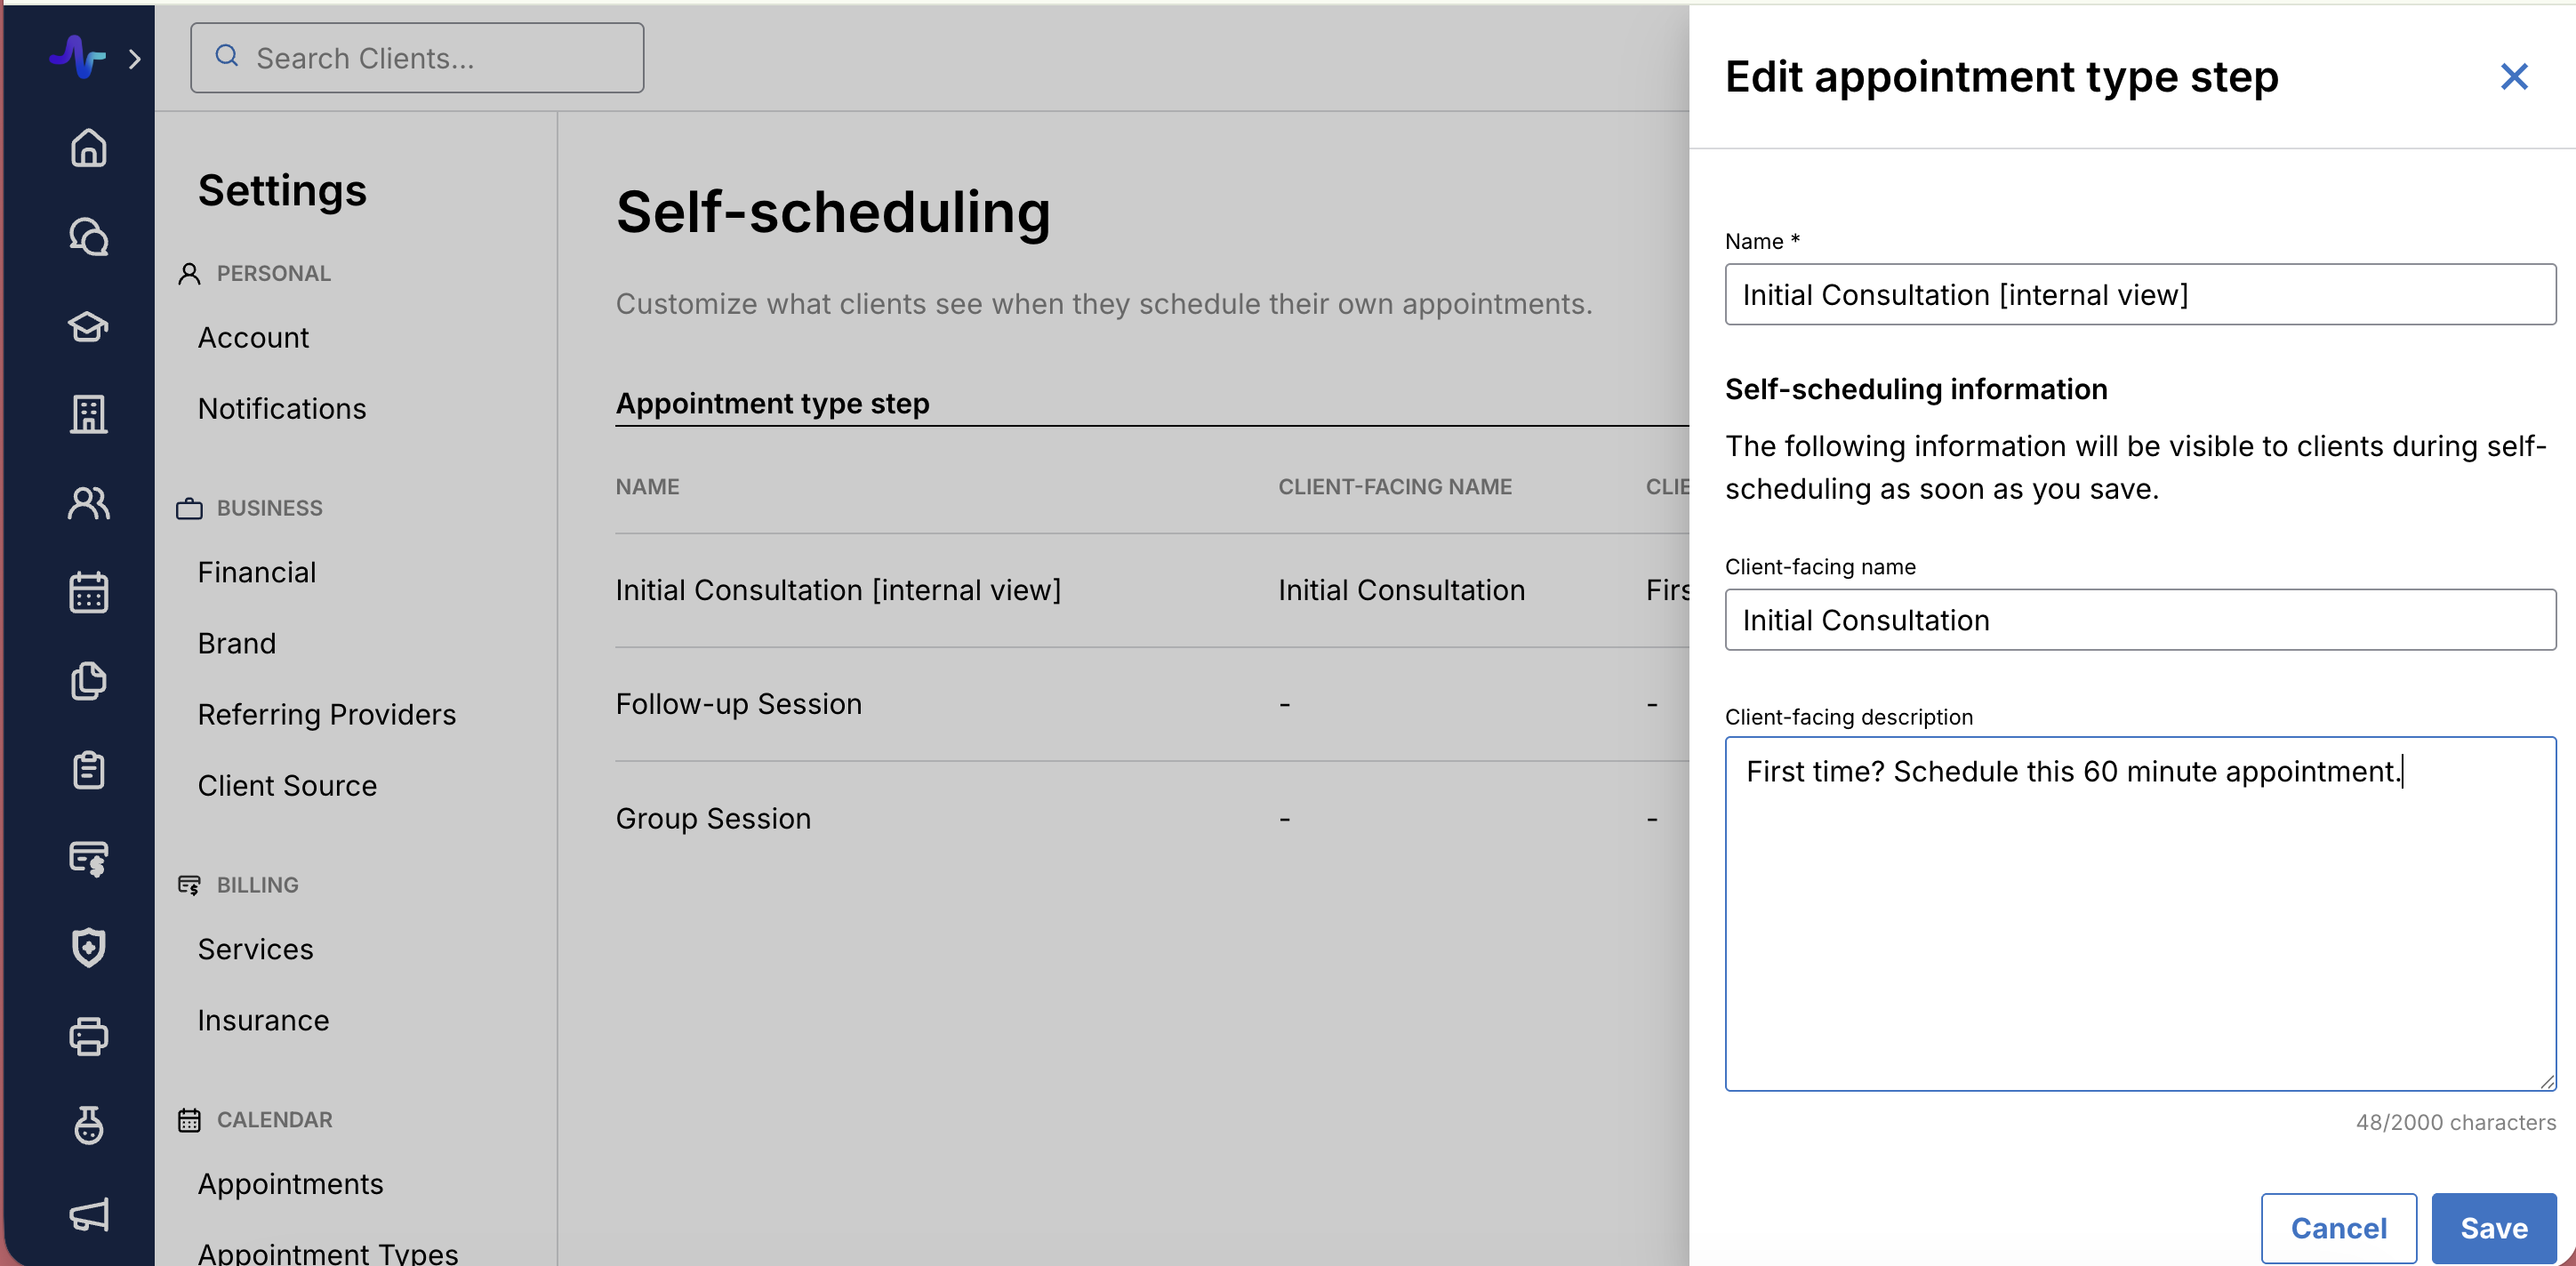This screenshot has width=2576, height=1266.
Task: Open the building organization sidebar icon
Action: [x=88, y=414]
